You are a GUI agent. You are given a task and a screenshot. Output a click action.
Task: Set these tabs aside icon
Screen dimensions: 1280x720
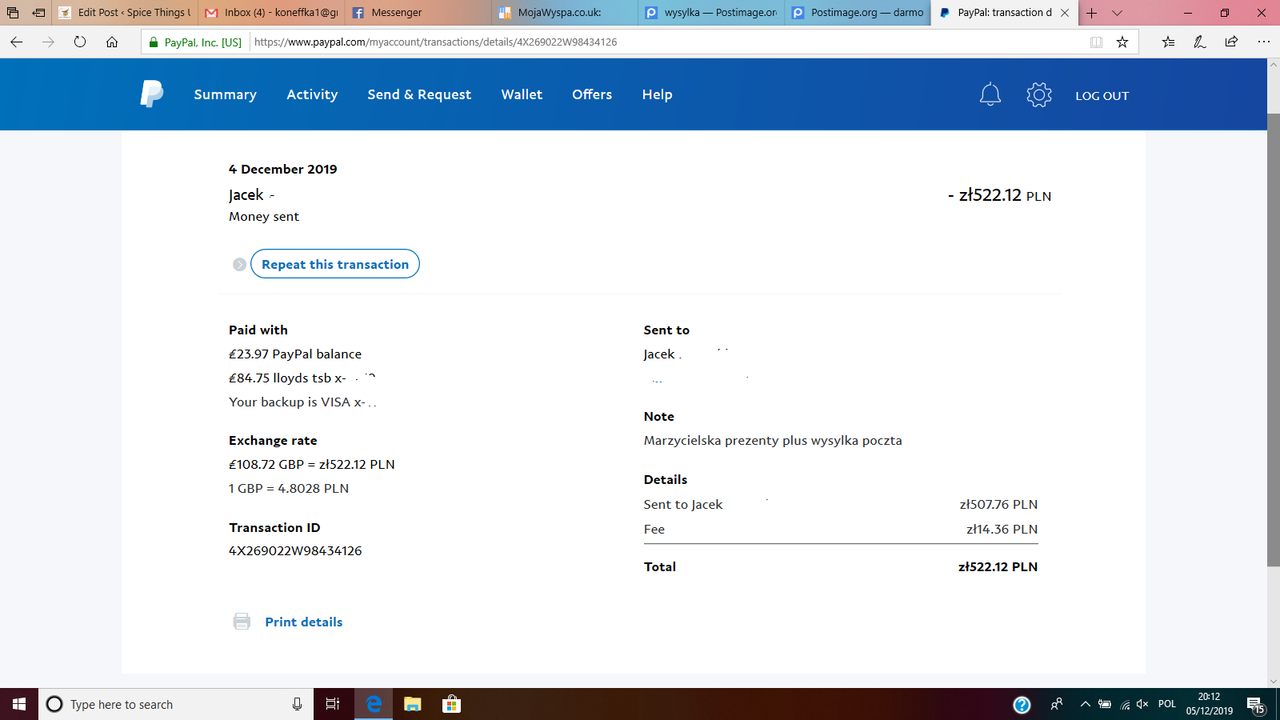[38, 13]
